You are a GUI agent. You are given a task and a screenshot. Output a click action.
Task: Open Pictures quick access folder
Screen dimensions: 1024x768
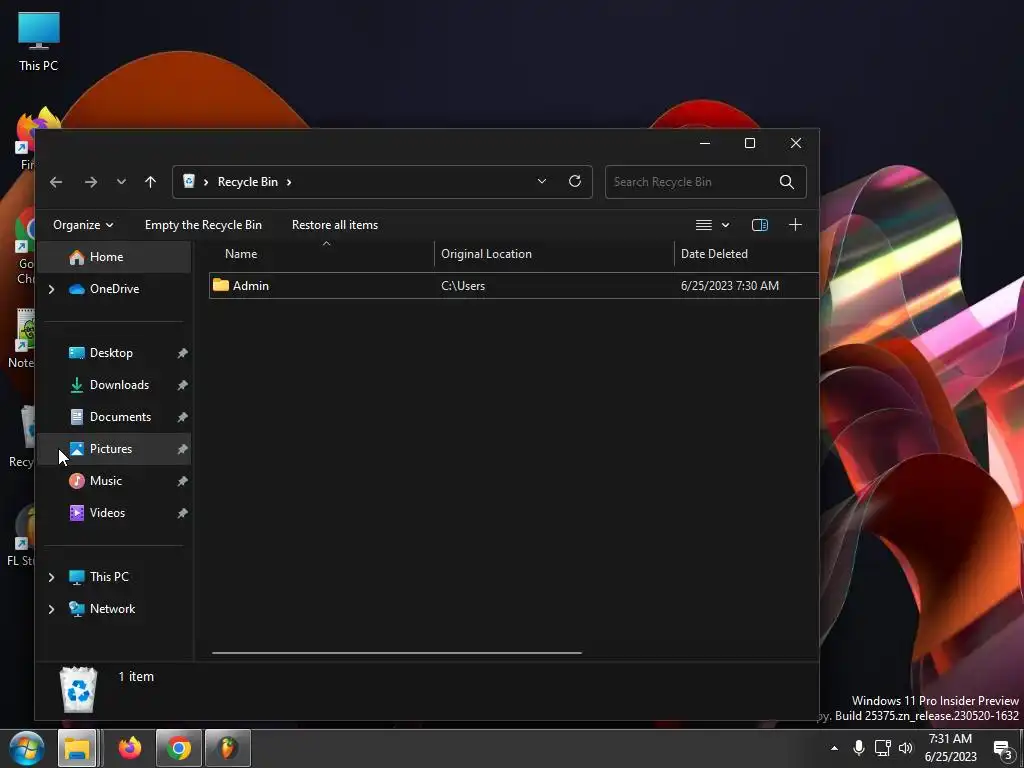(x=110, y=449)
